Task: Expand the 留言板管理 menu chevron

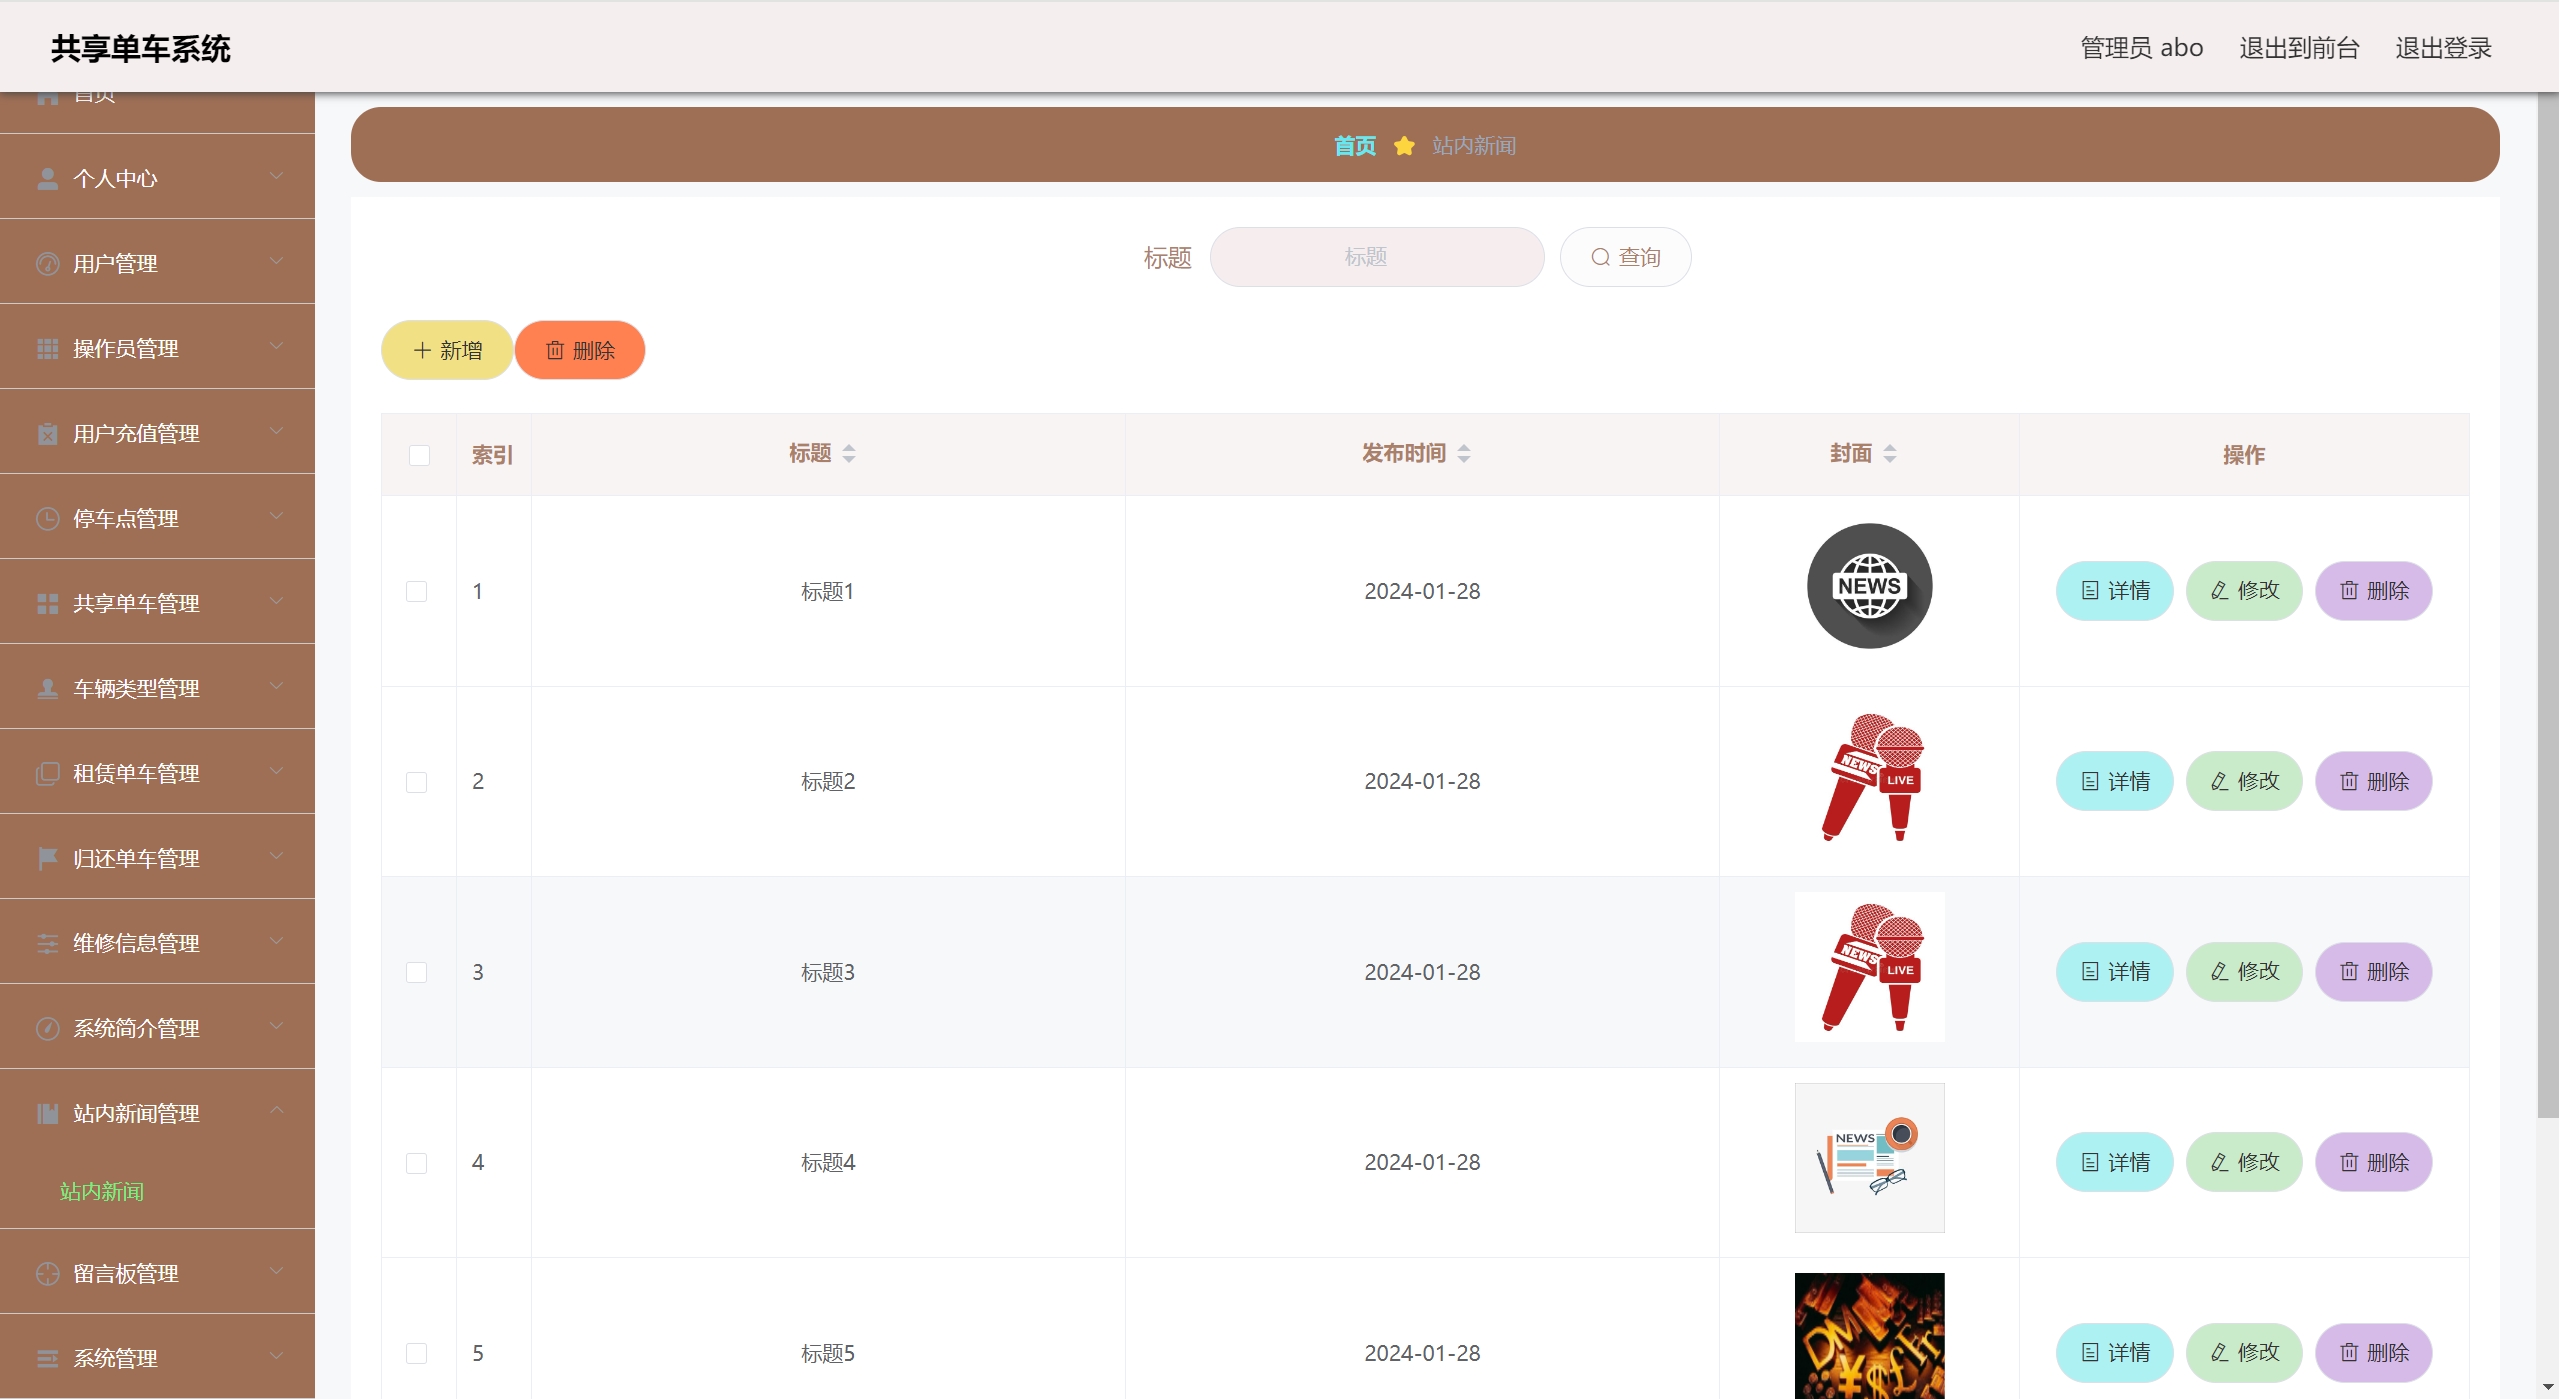Action: pyautogui.click(x=277, y=1271)
